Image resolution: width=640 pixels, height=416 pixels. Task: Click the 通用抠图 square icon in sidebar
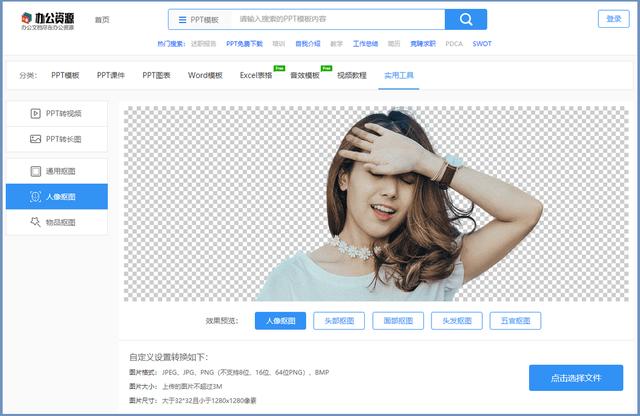(x=36, y=171)
